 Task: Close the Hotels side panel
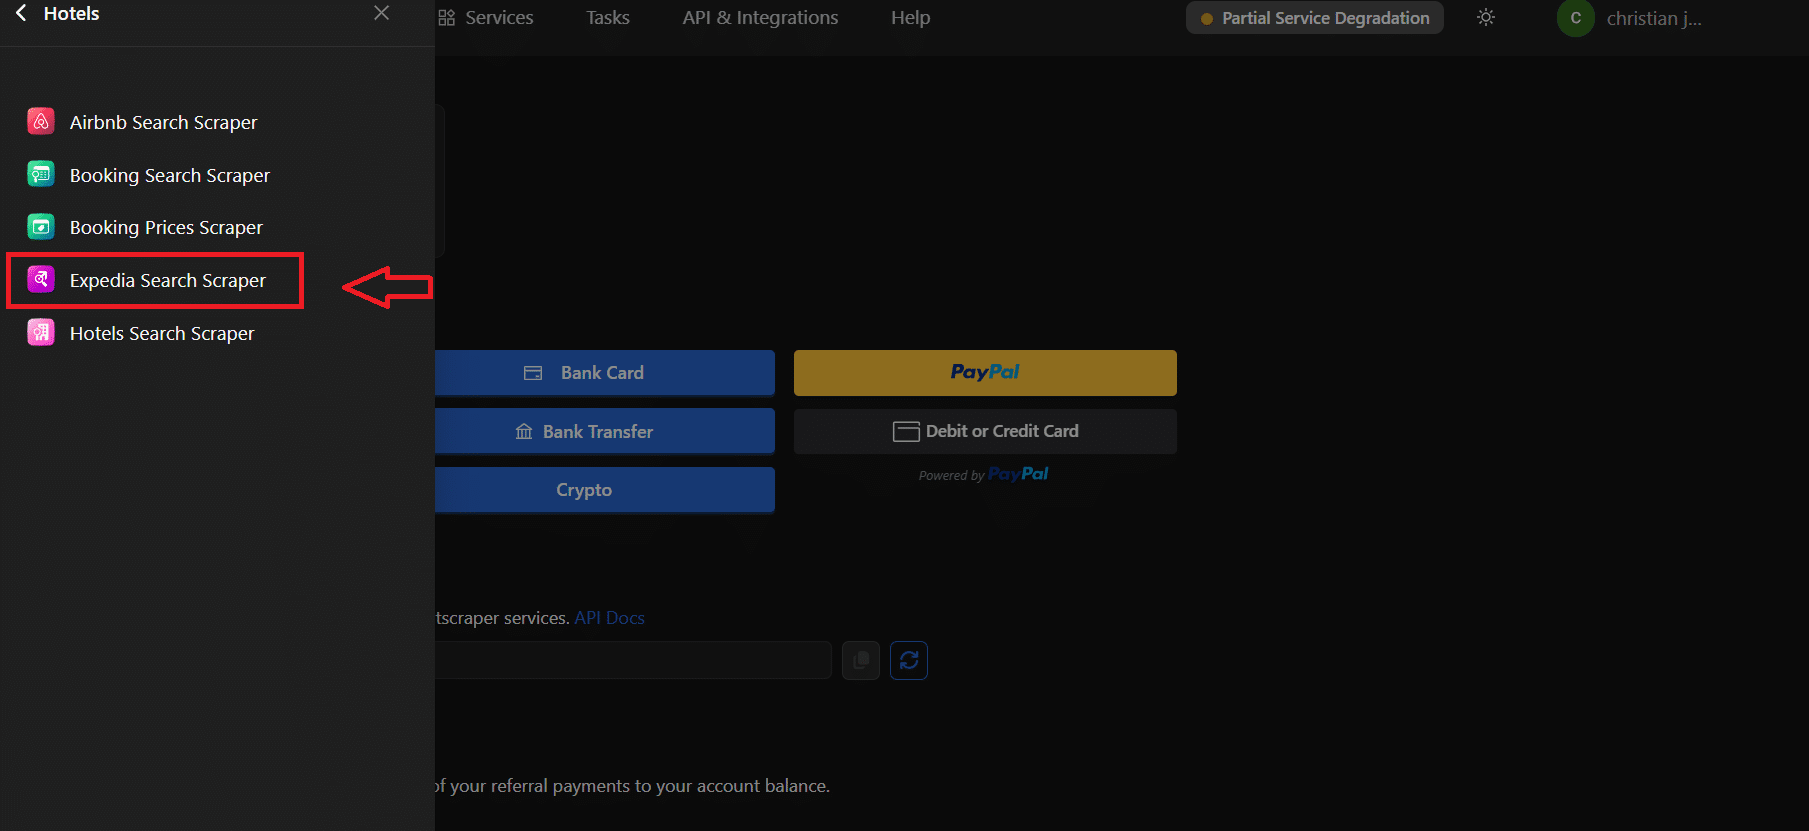point(381,13)
